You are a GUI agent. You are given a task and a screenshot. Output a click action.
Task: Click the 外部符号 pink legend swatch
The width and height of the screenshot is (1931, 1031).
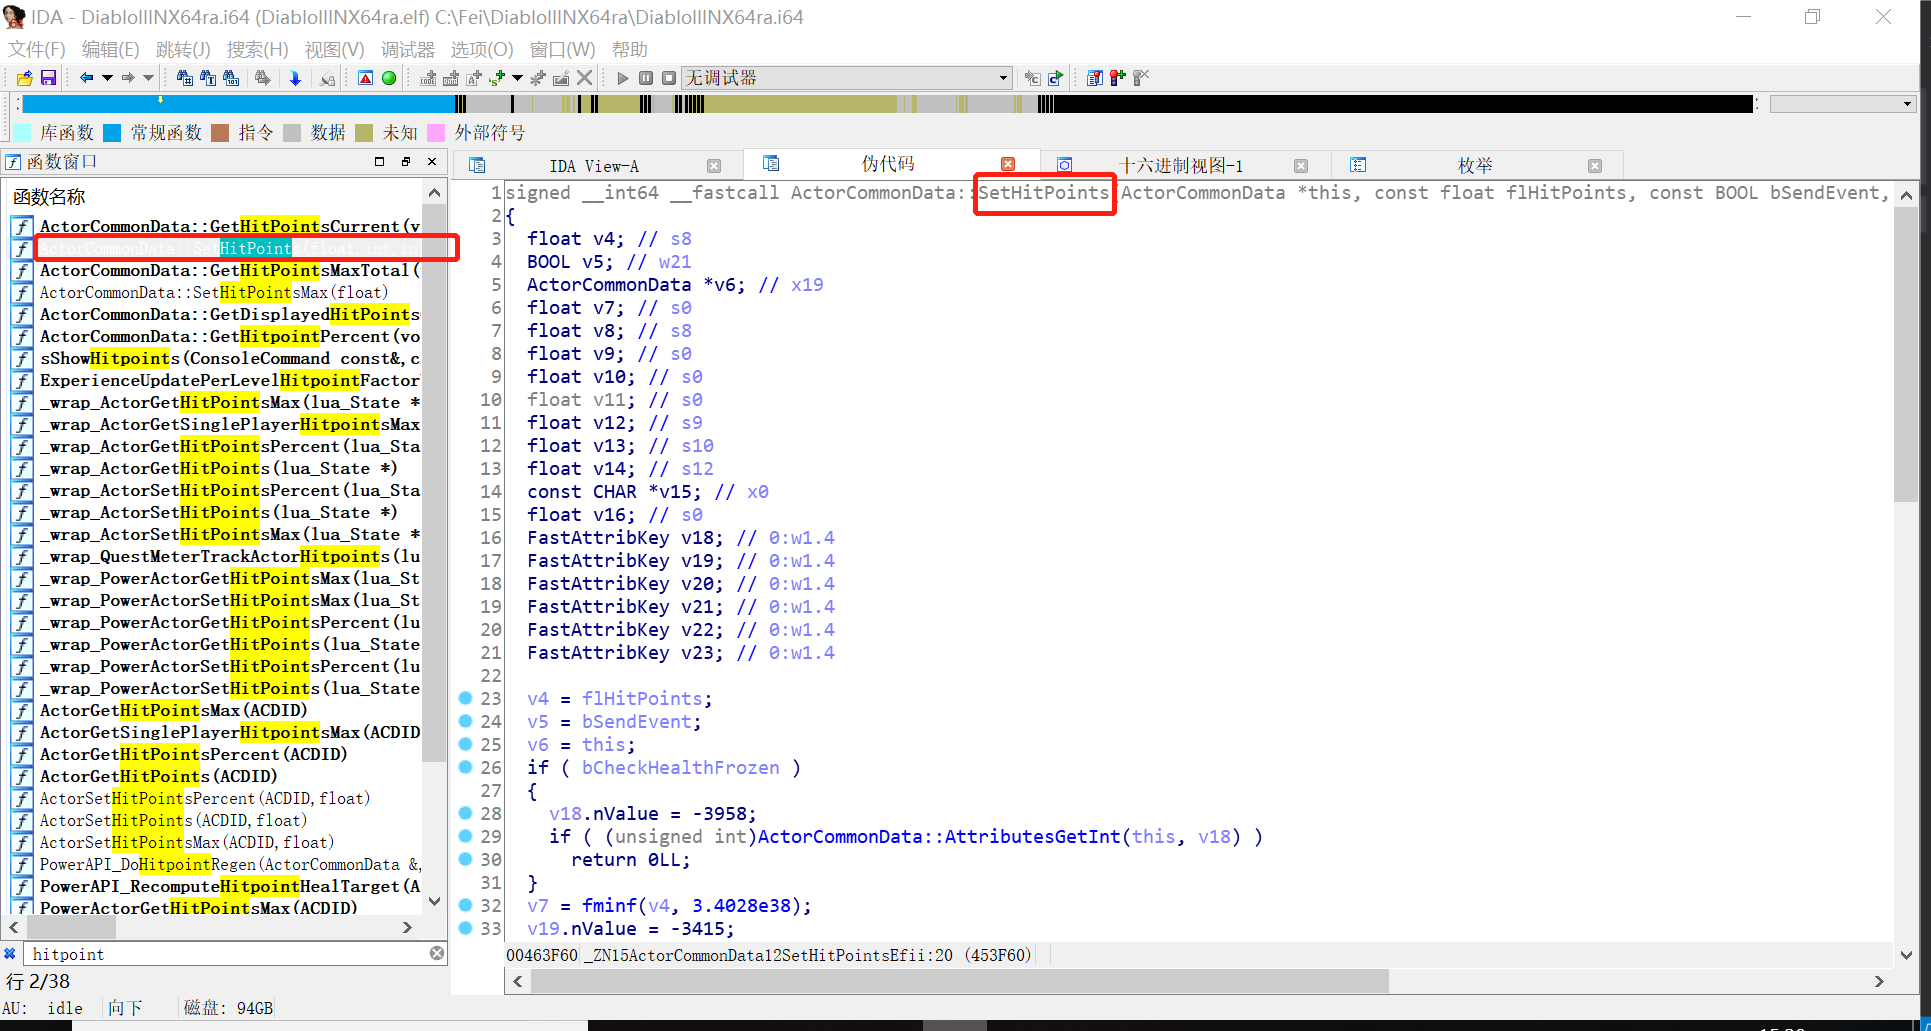pos(436,132)
